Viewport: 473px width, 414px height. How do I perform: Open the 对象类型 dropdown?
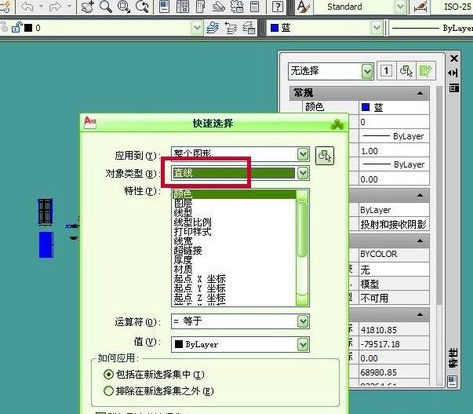[303, 173]
